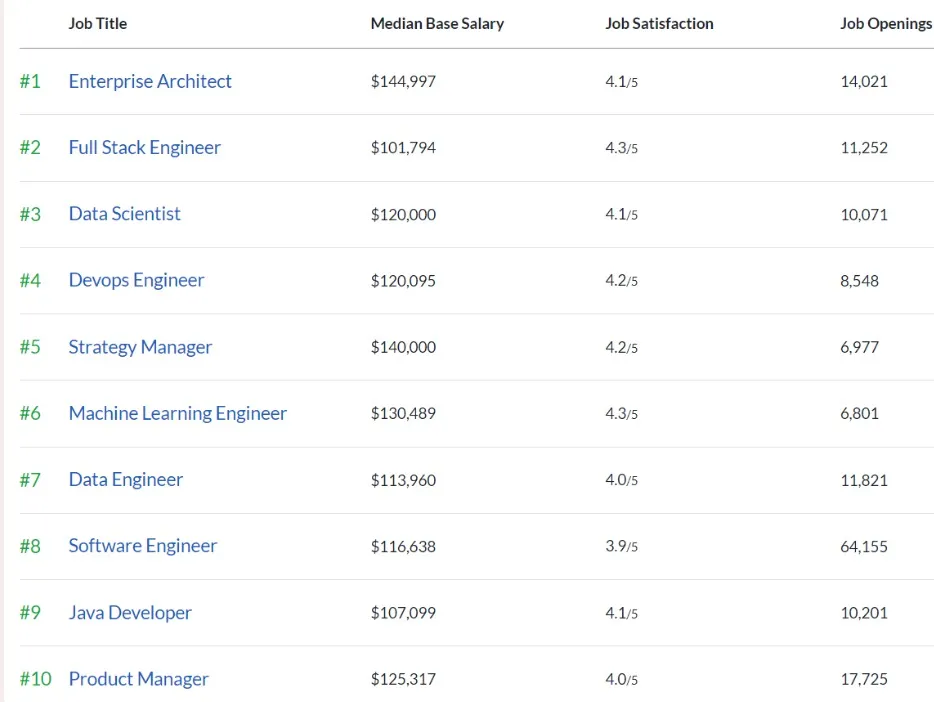The image size is (934, 702).
Task: Open the Strategy Manager job page
Action: (140, 347)
